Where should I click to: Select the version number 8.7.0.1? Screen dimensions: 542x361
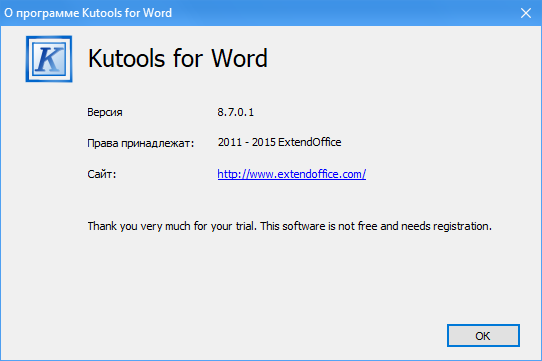[235, 112]
